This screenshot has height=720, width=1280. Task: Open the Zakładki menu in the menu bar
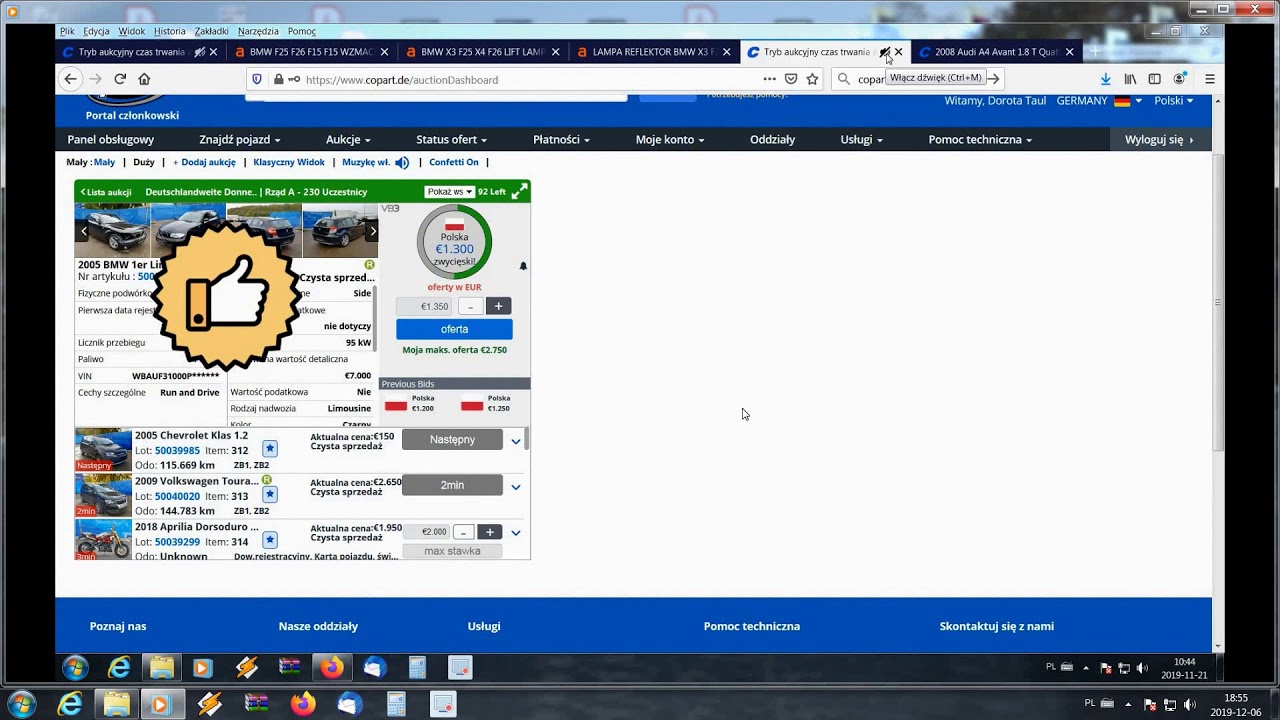pyautogui.click(x=212, y=31)
